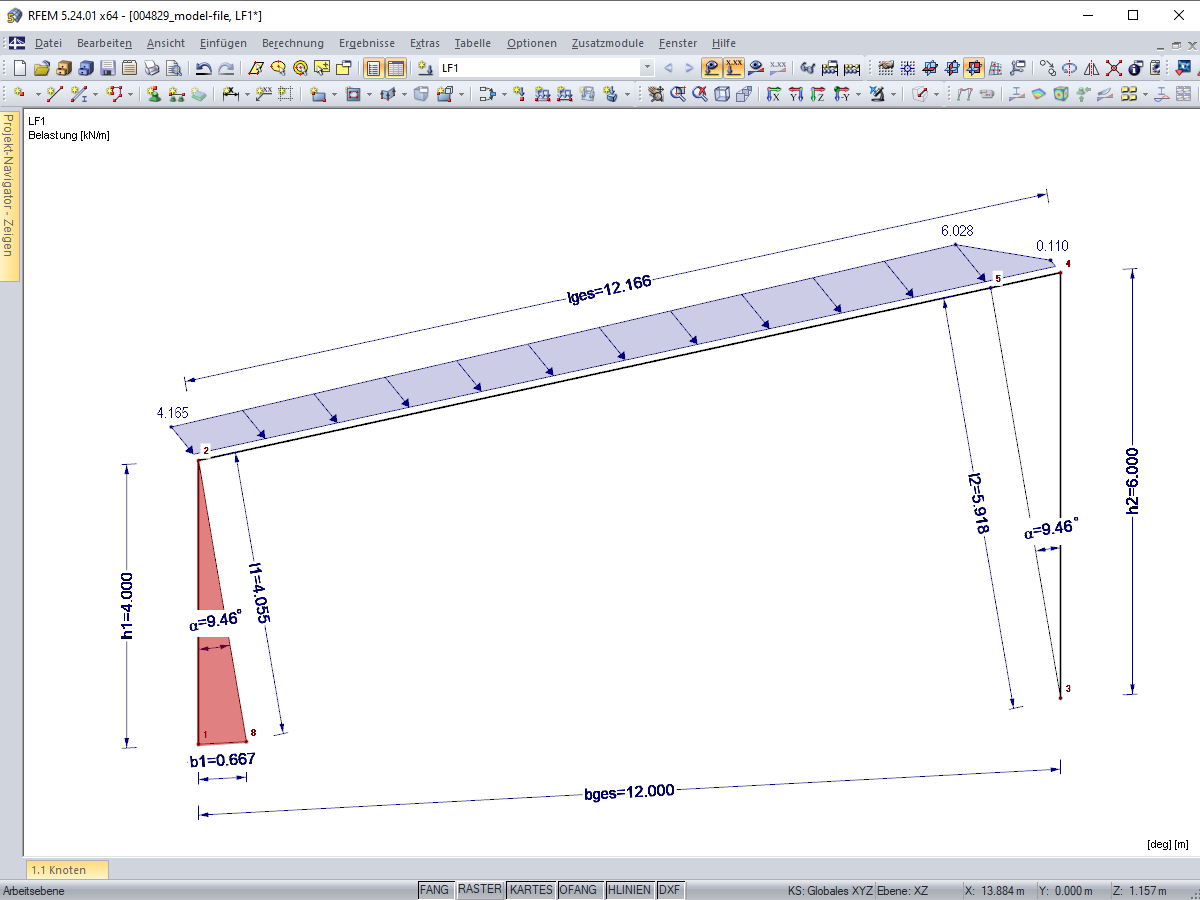Click the red delete cross icon
This screenshot has width=1200, height=900.
tap(1113, 68)
